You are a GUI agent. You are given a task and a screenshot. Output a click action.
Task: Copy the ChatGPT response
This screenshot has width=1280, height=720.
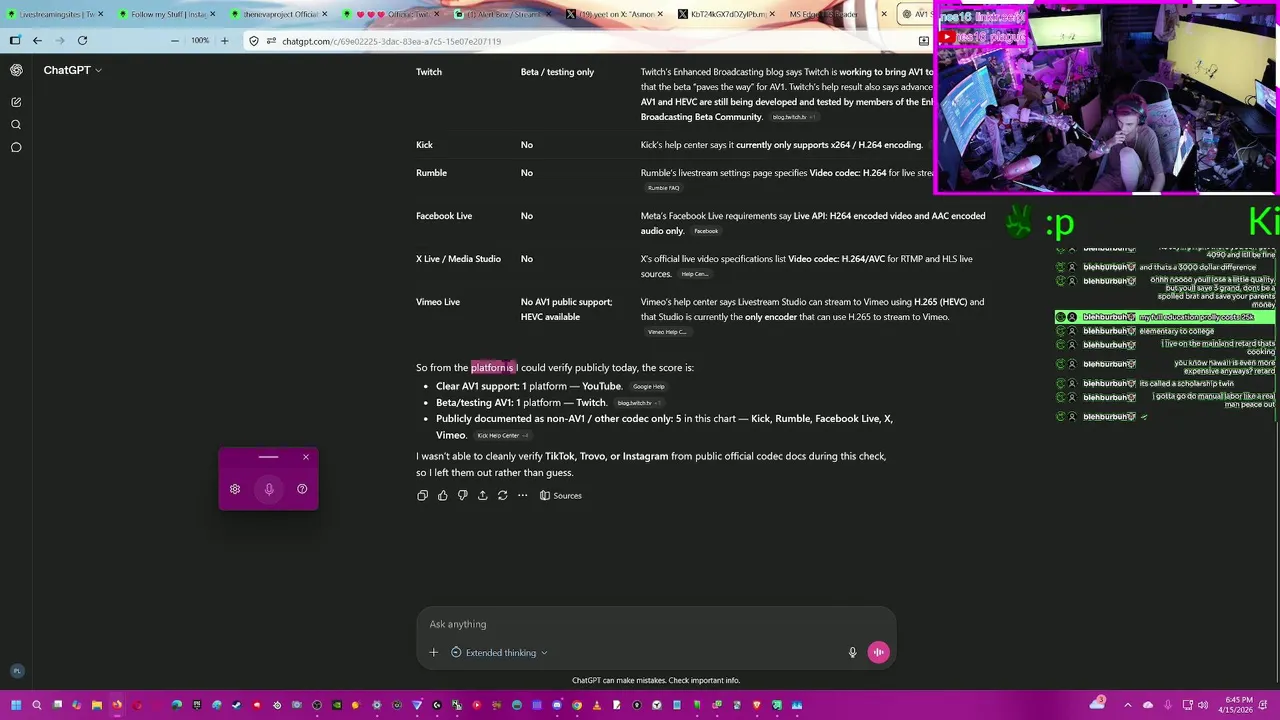coord(422,495)
